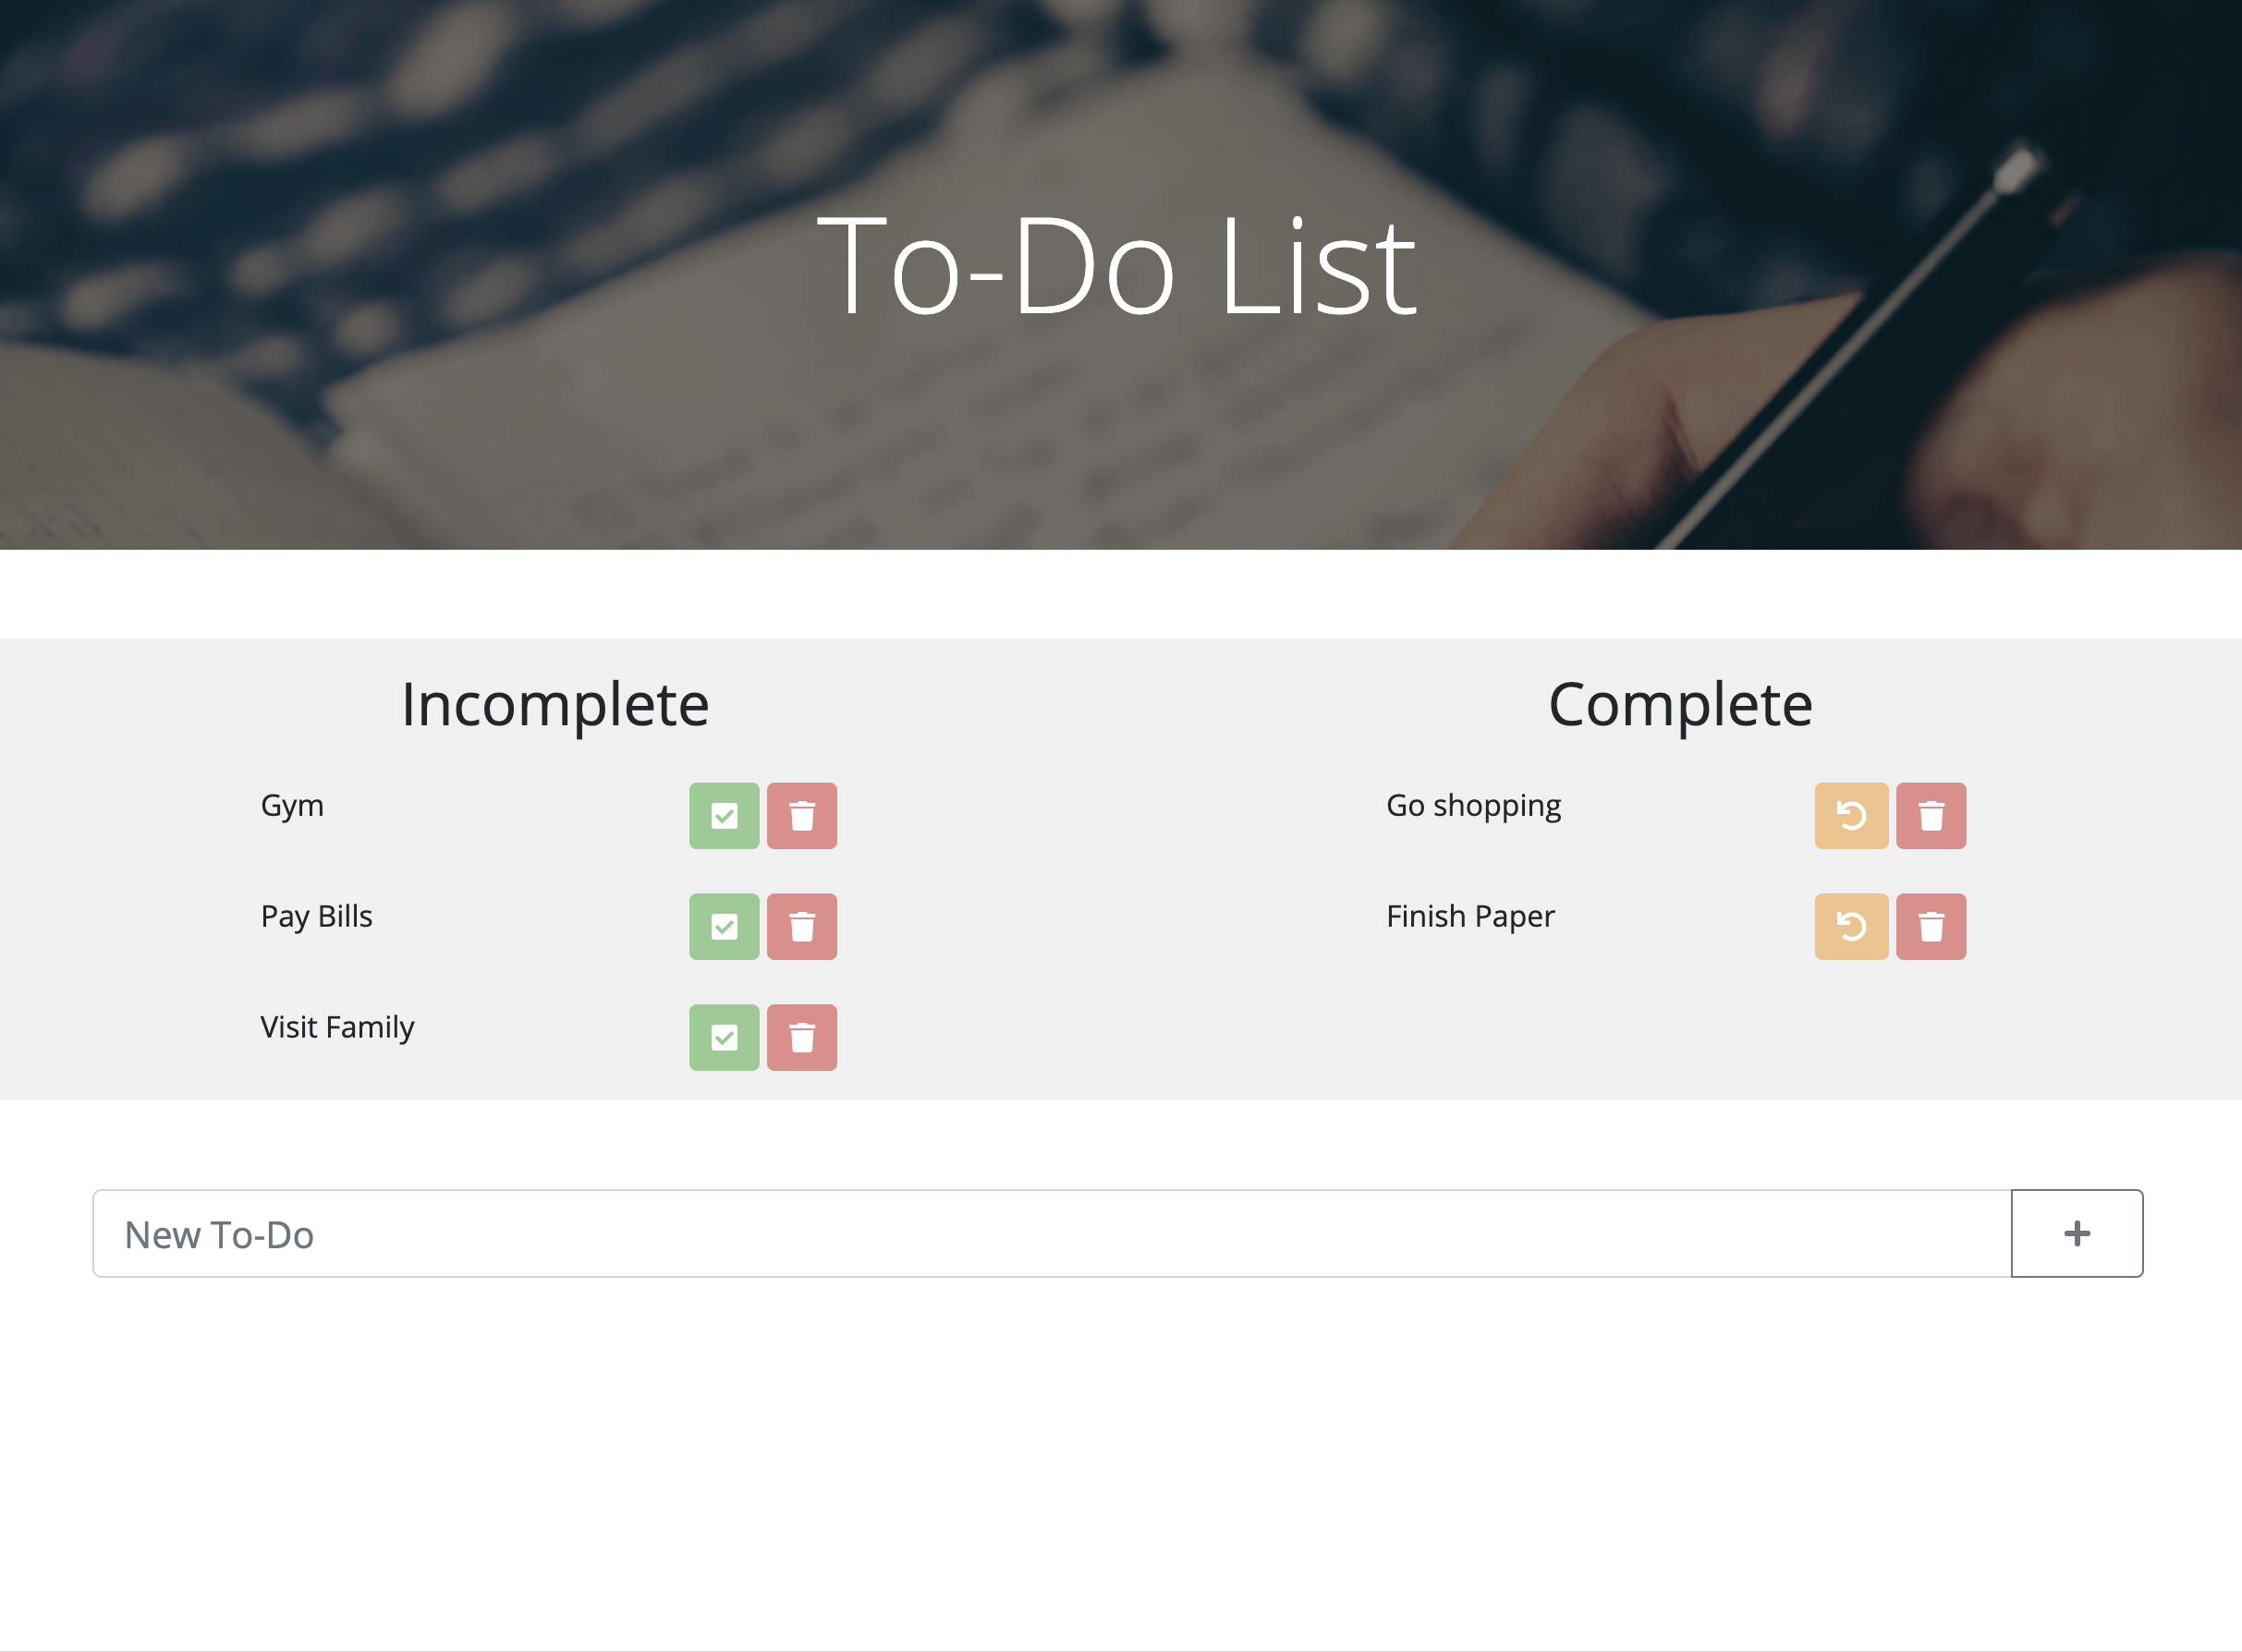
Task: Expand or view Incomplete tasks list
Action: click(x=554, y=703)
